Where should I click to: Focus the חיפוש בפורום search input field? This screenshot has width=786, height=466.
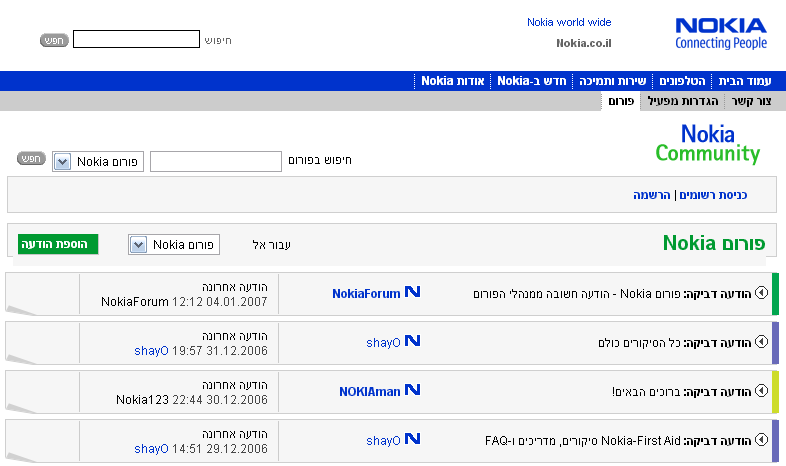tap(216, 161)
